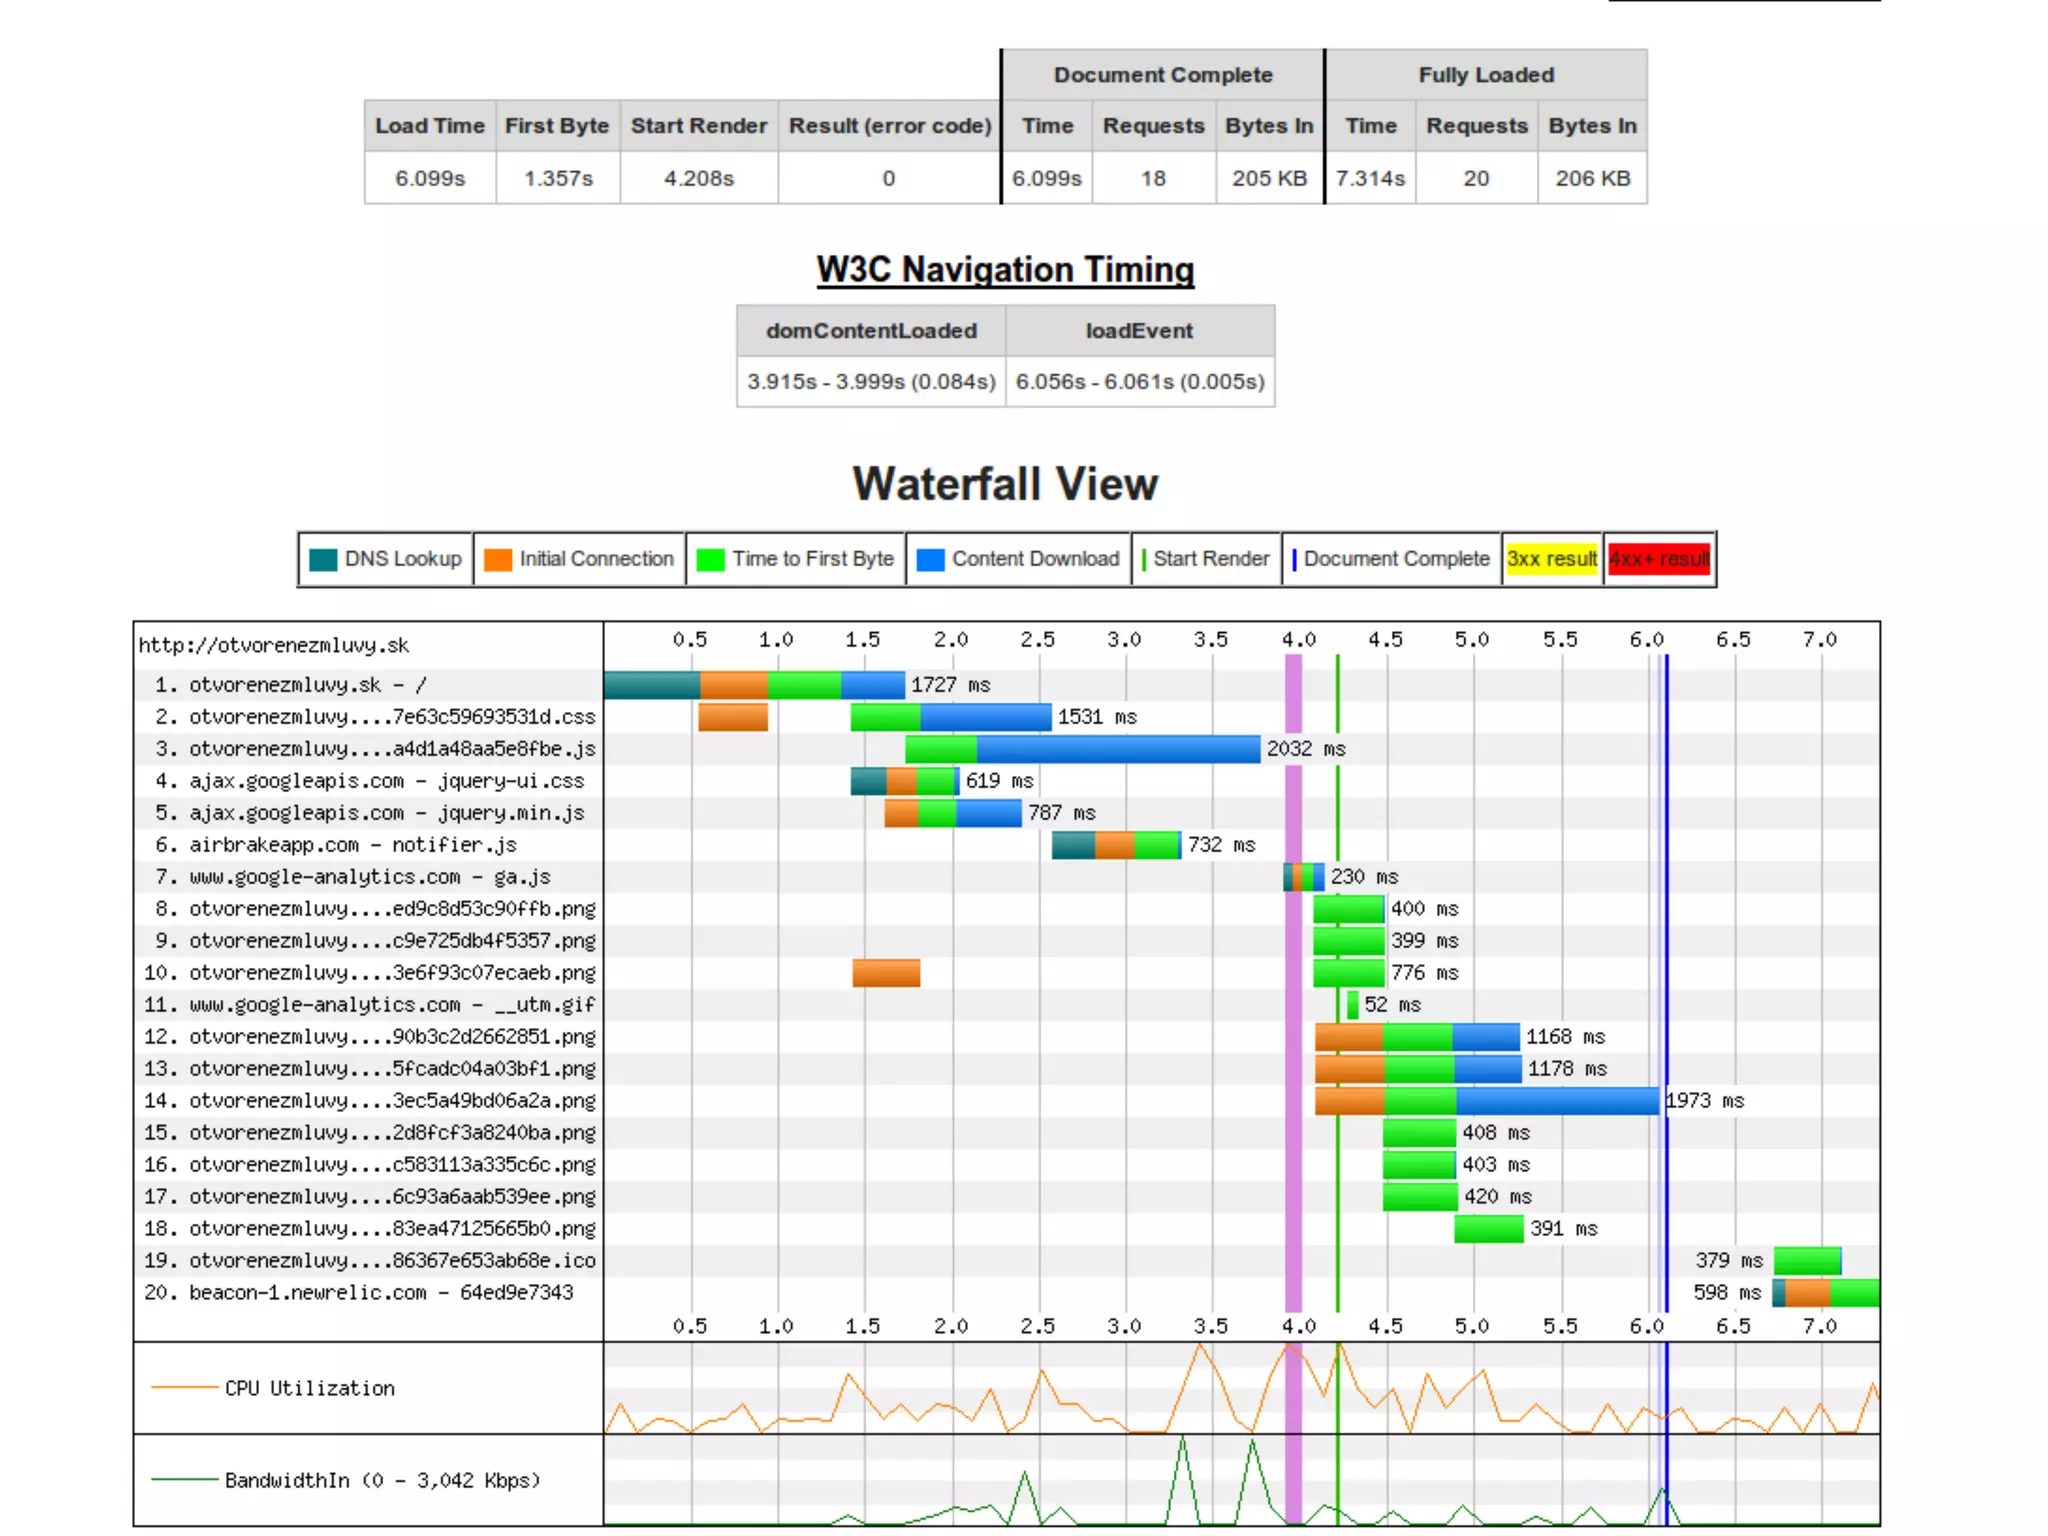Click request 1 otvorenezmluvy.sk row label
The height and width of the screenshot is (1536, 2048).
point(290,685)
